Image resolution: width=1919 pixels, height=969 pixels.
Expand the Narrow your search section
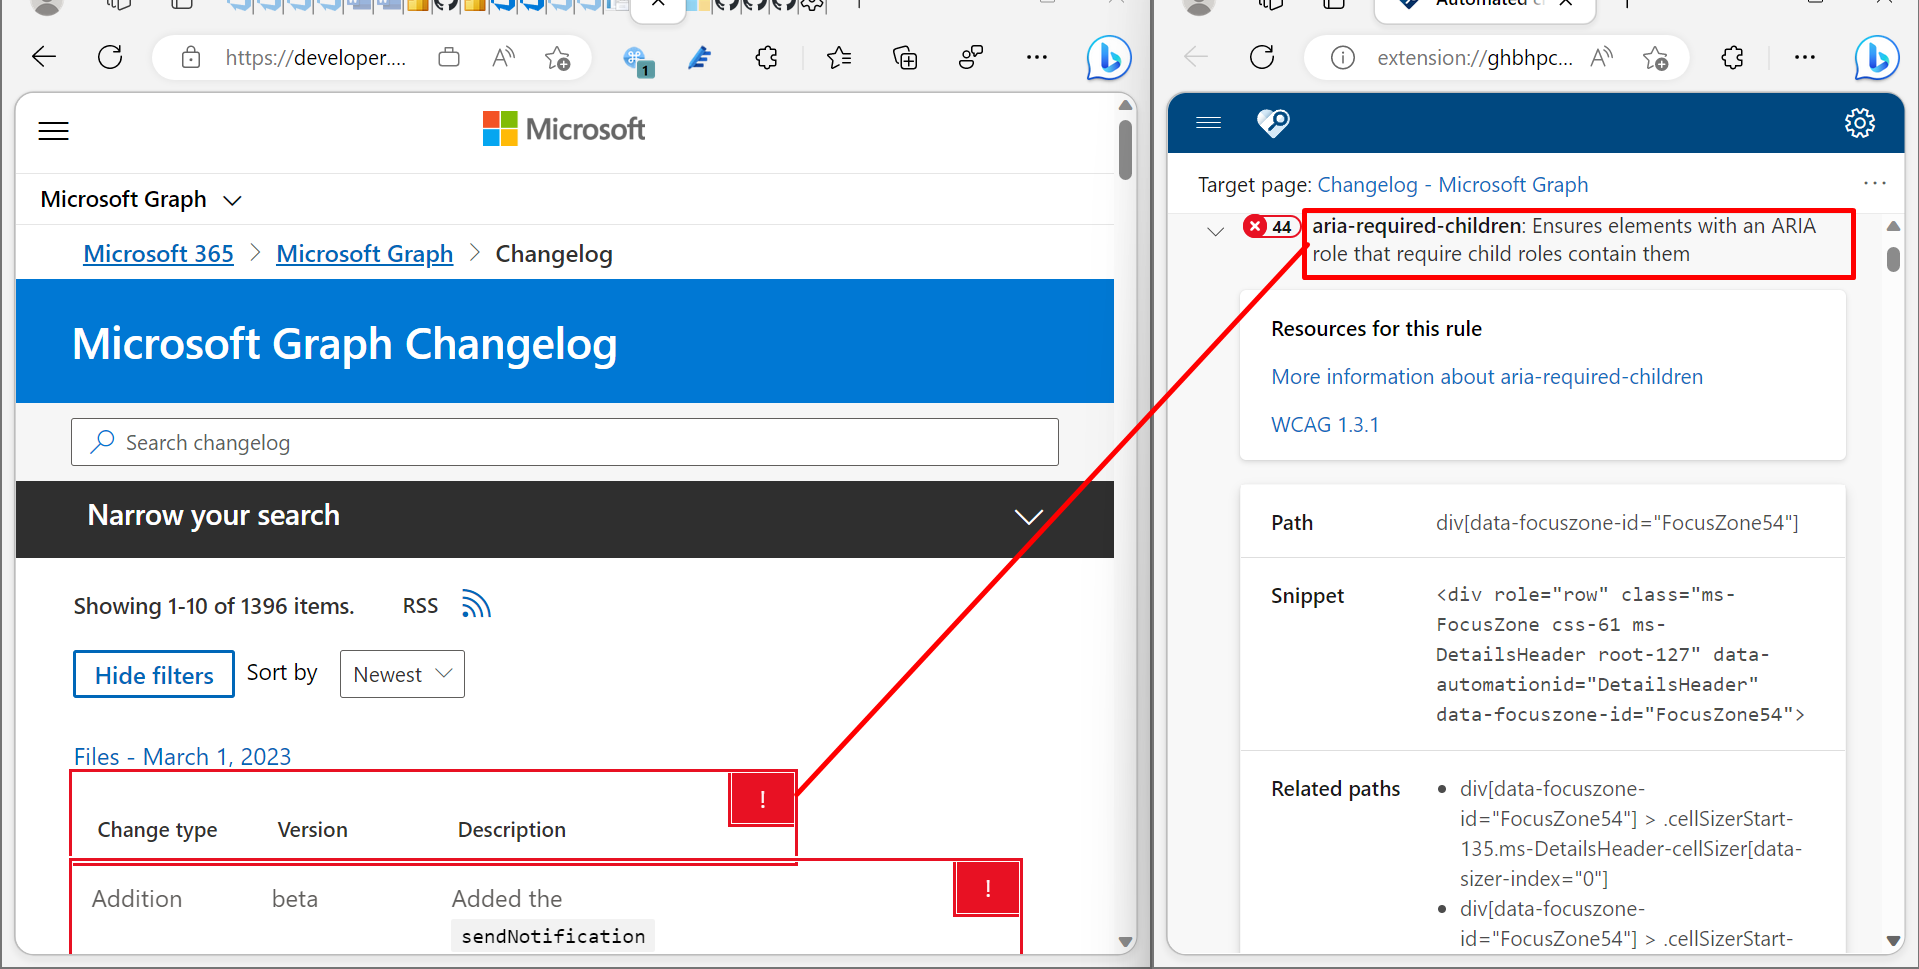click(1028, 517)
